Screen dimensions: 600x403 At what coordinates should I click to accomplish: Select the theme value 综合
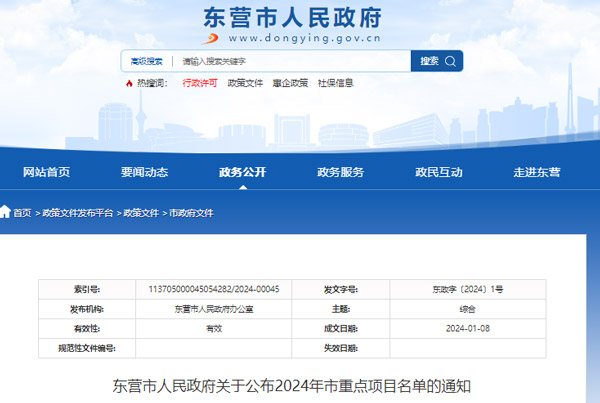pyautogui.click(x=468, y=309)
